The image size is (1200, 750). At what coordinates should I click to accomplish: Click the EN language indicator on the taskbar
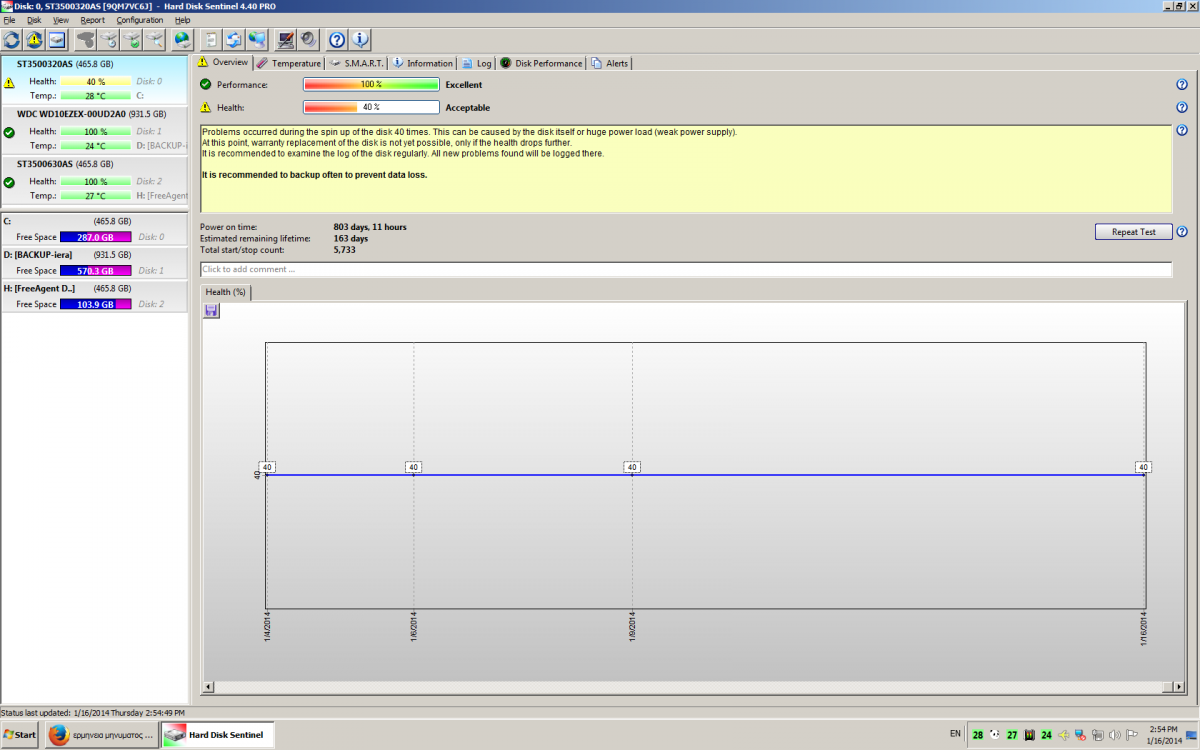(955, 734)
